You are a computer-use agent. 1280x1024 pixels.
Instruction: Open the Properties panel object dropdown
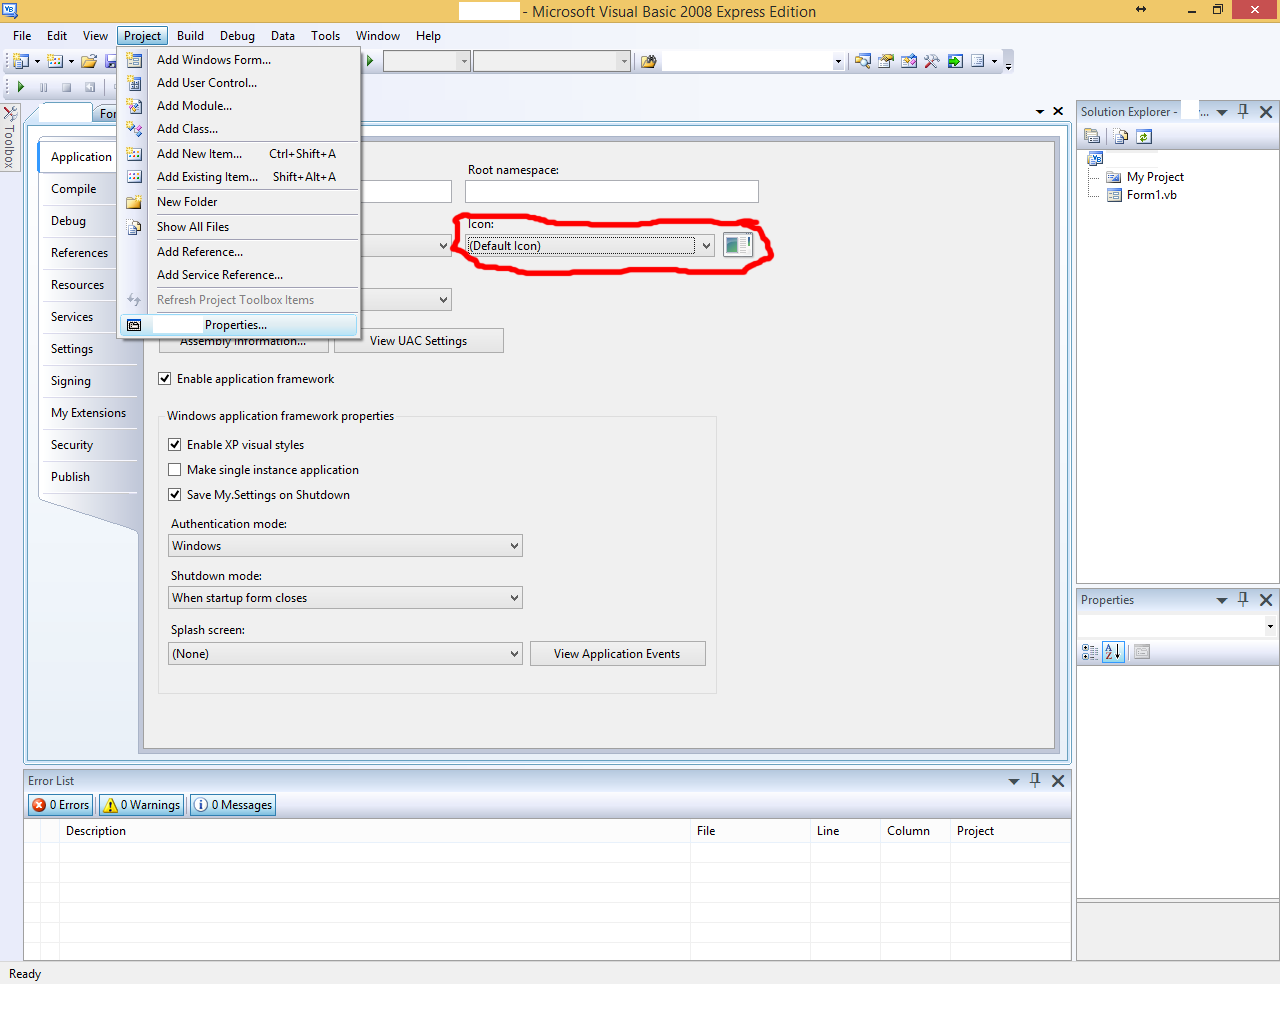pos(1270,627)
